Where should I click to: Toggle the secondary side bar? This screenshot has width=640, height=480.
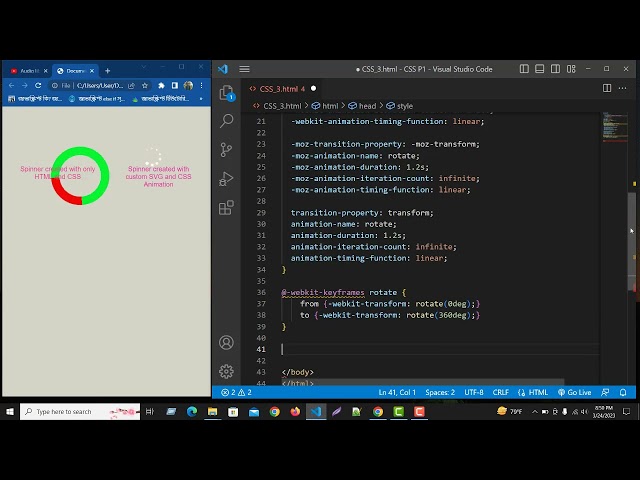(556, 69)
